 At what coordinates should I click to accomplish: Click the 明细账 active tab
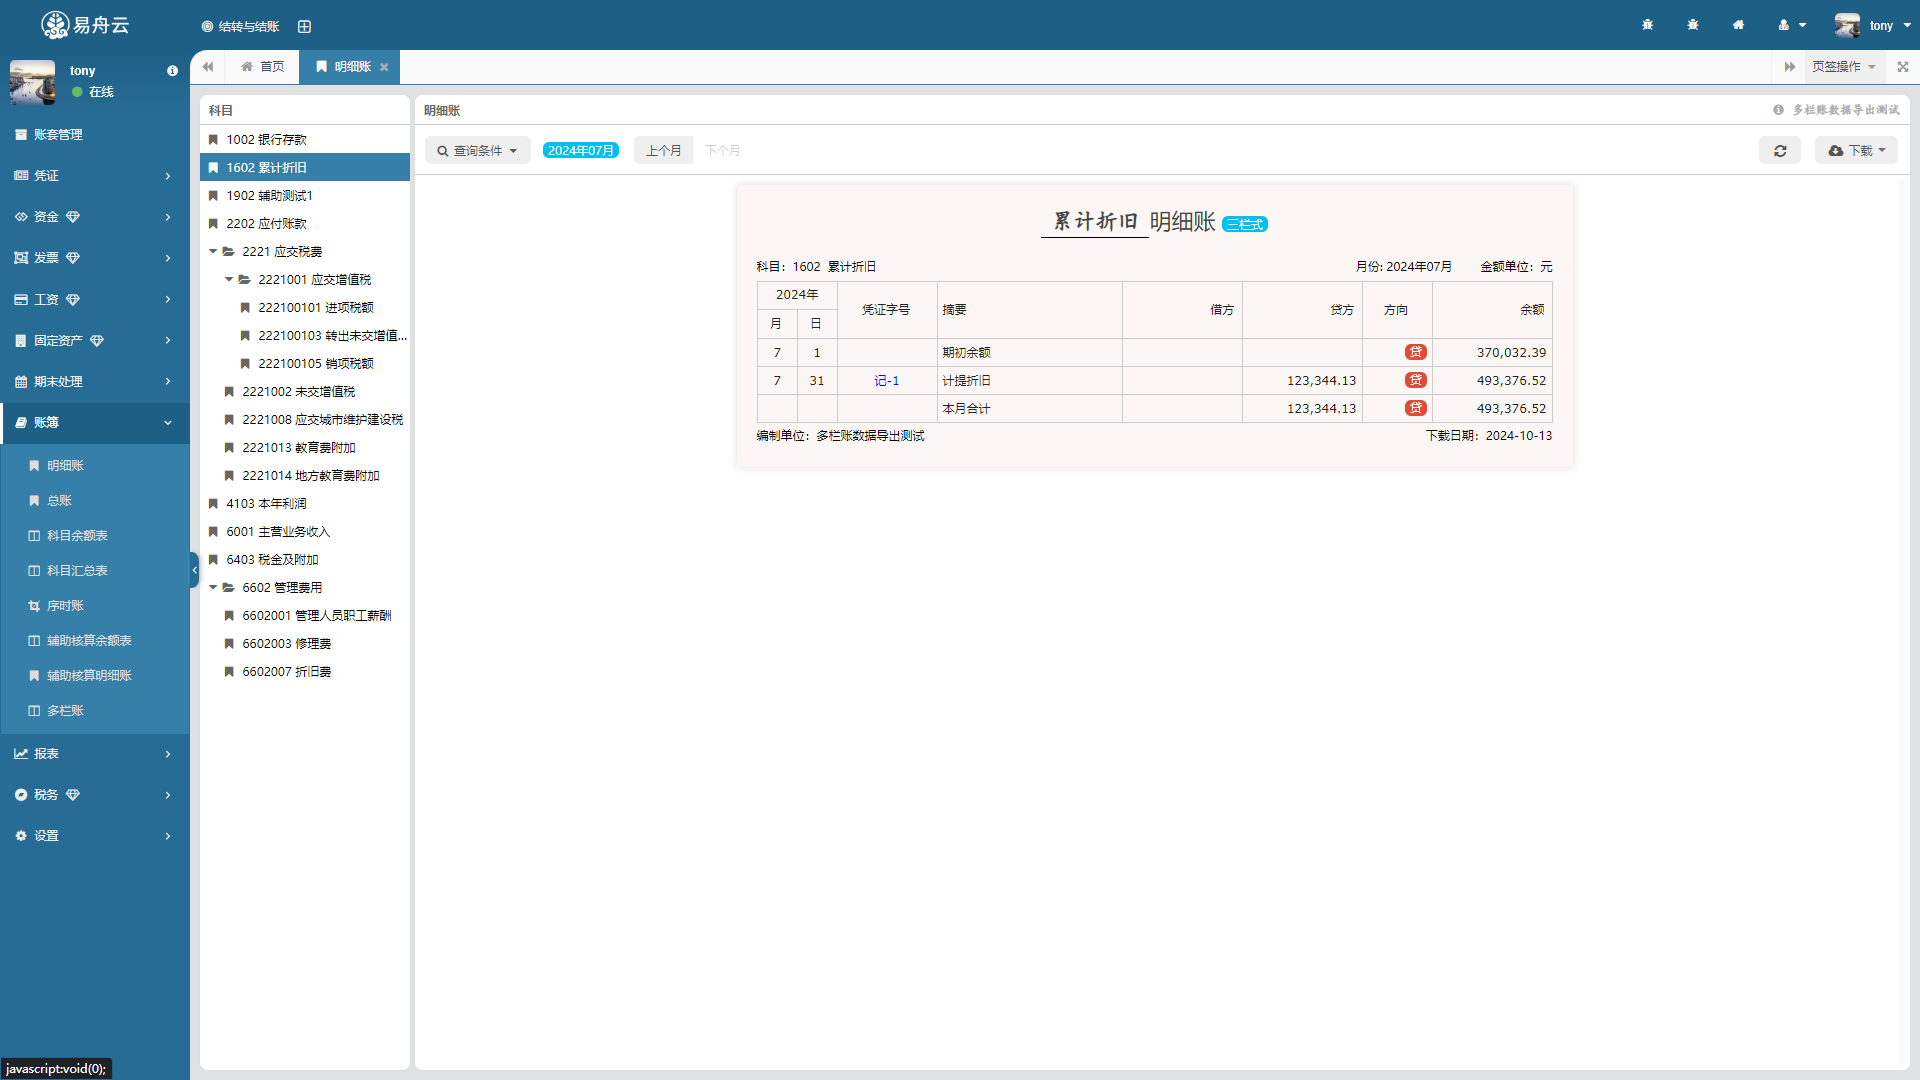pos(349,66)
